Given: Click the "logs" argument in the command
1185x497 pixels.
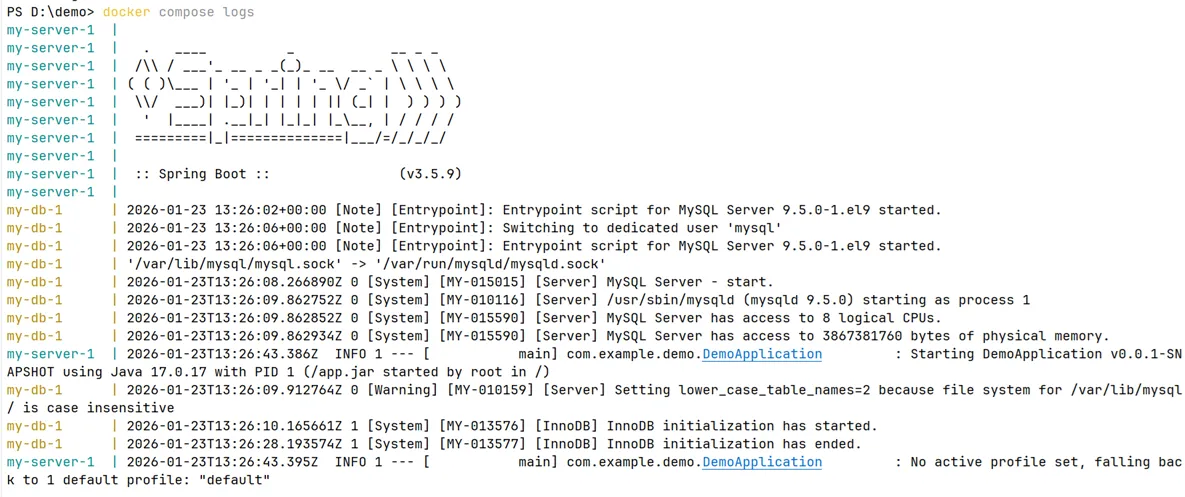Looking at the screenshot, I should pyautogui.click(x=238, y=12).
